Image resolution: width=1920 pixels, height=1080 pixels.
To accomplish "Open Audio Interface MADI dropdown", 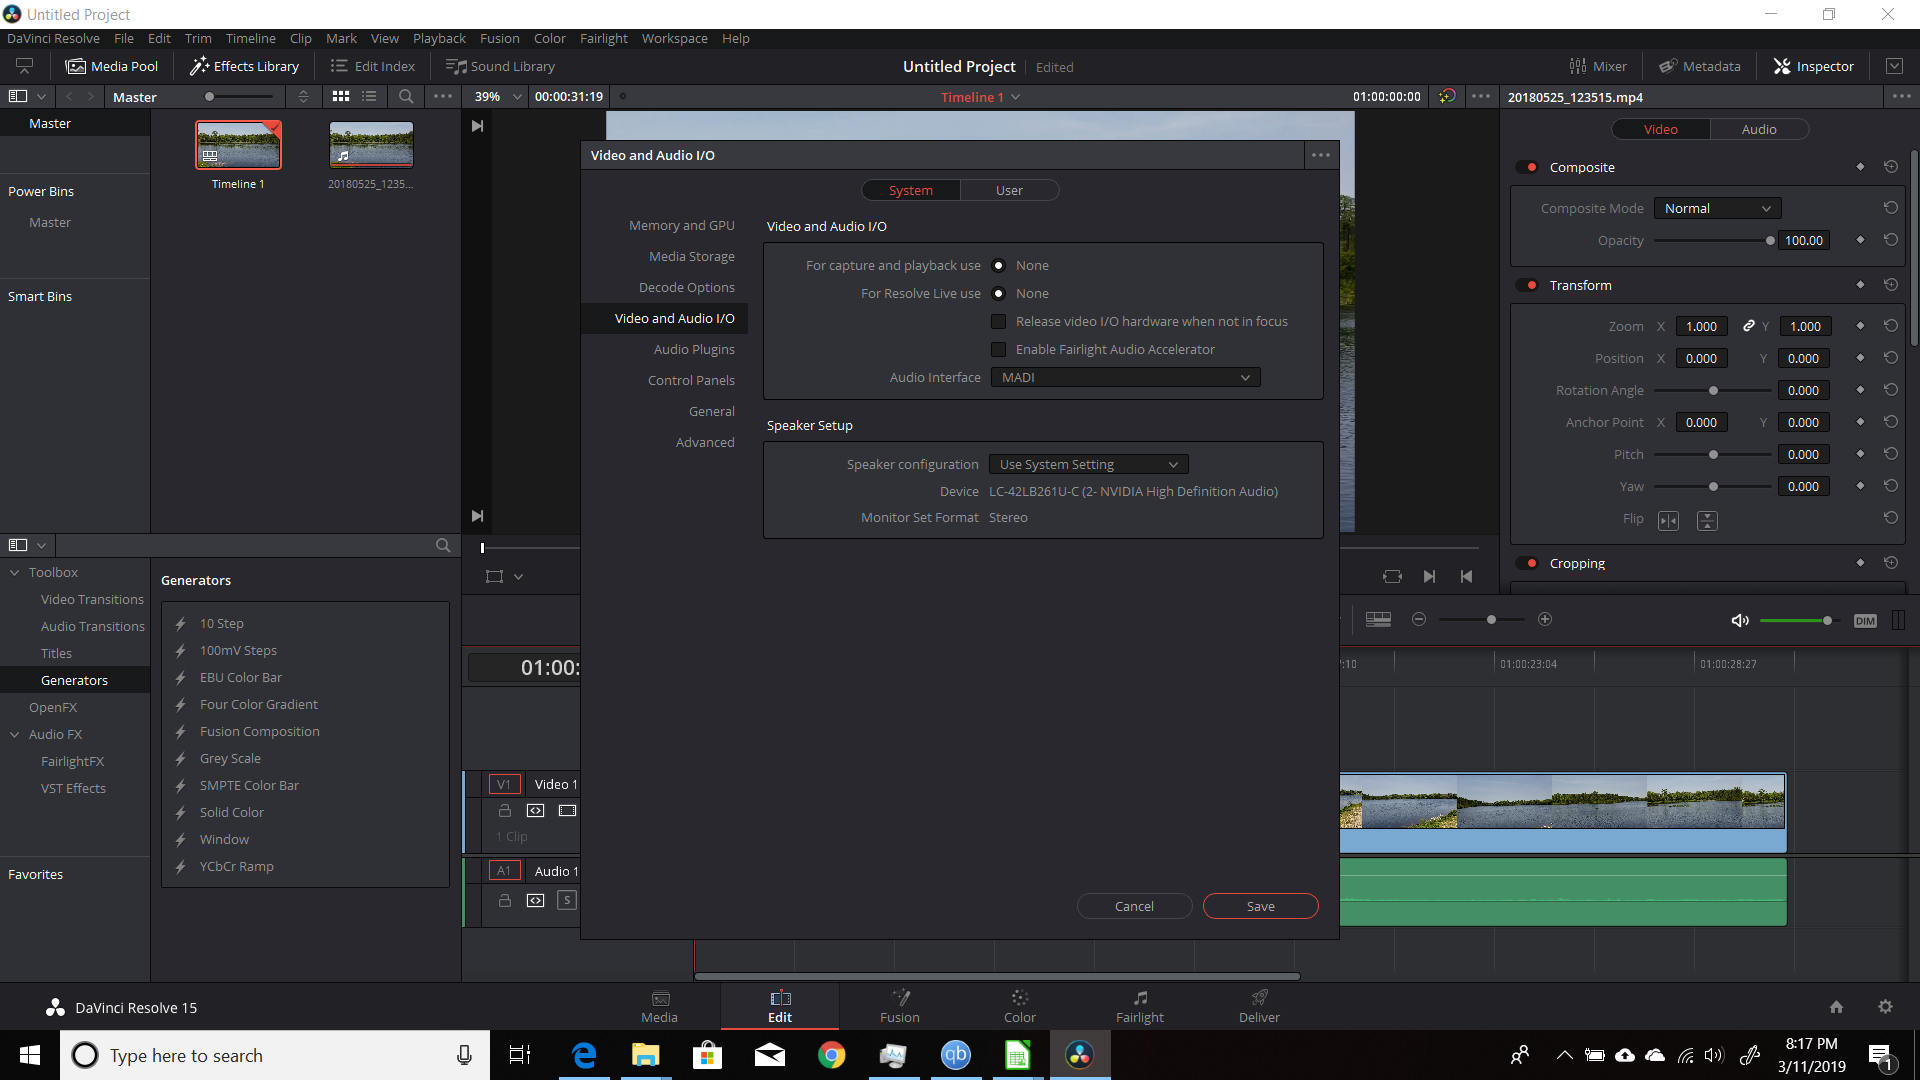I will (x=1125, y=377).
